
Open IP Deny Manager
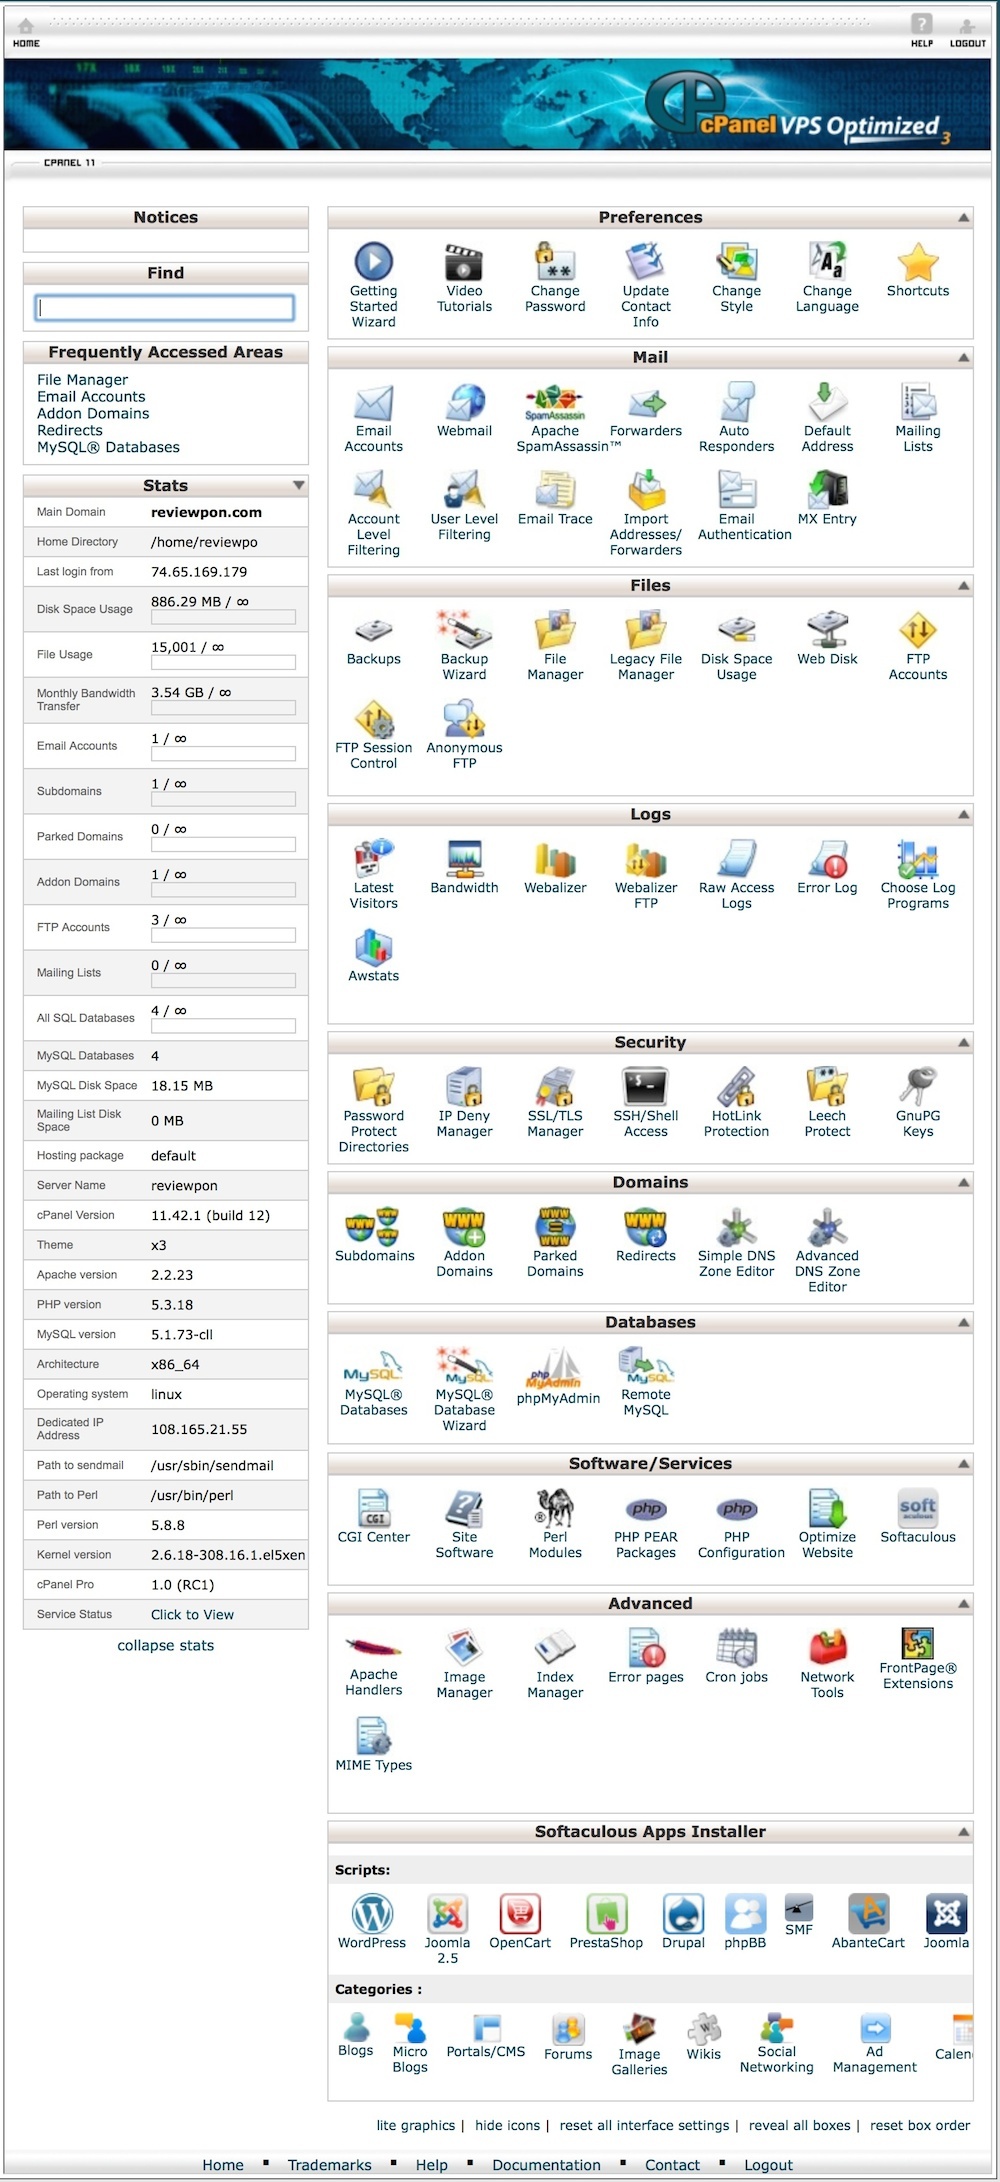(x=464, y=1087)
